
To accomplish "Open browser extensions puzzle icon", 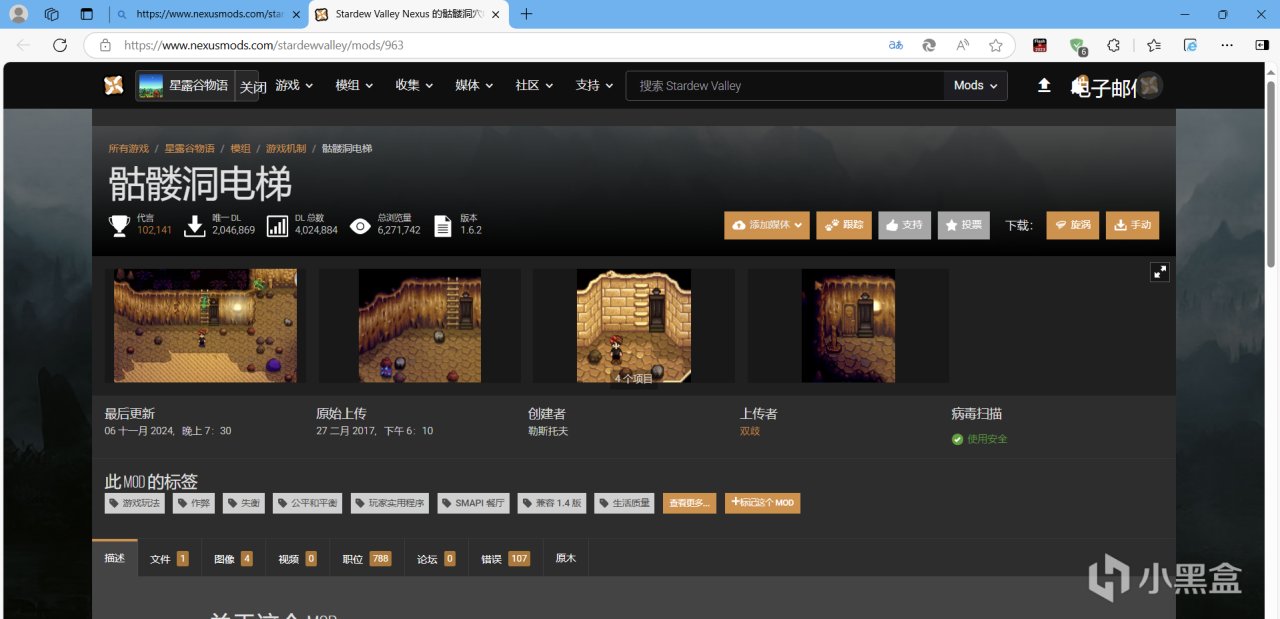I will [1113, 45].
